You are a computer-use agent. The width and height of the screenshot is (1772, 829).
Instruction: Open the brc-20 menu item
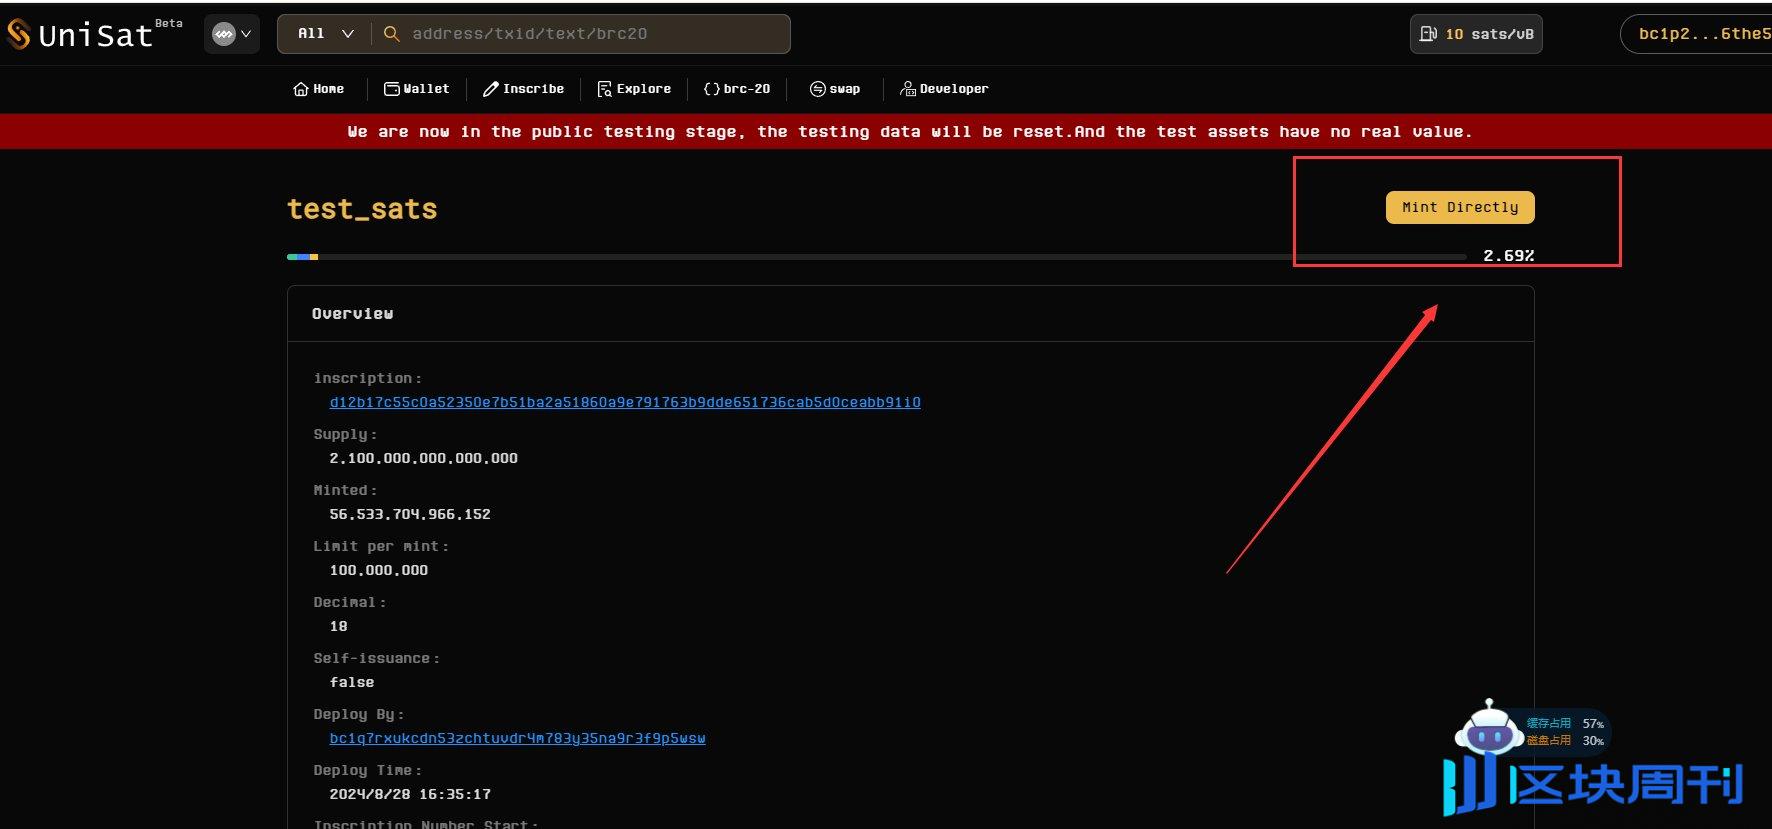click(737, 89)
